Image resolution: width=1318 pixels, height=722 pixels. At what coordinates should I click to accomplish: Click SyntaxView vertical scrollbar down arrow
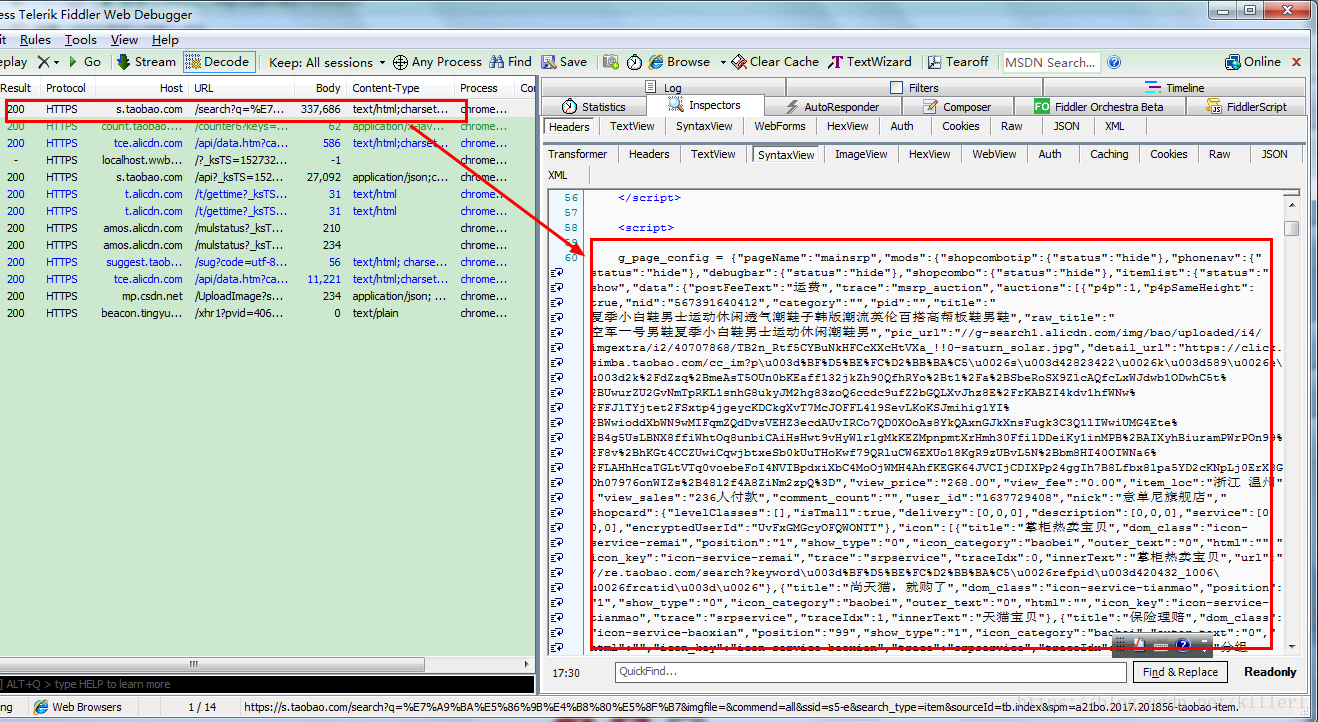pyautogui.click(x=1292, y=646)
